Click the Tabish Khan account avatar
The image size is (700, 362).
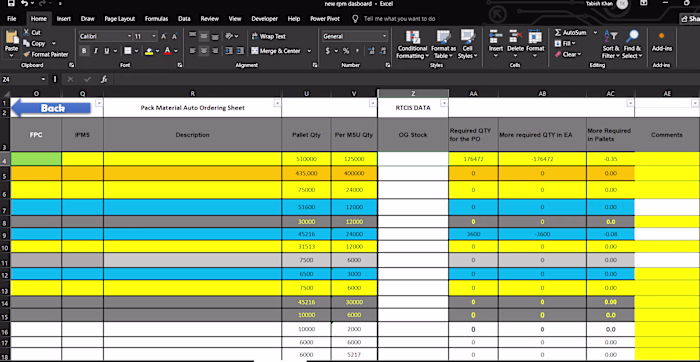coord(622,4)
